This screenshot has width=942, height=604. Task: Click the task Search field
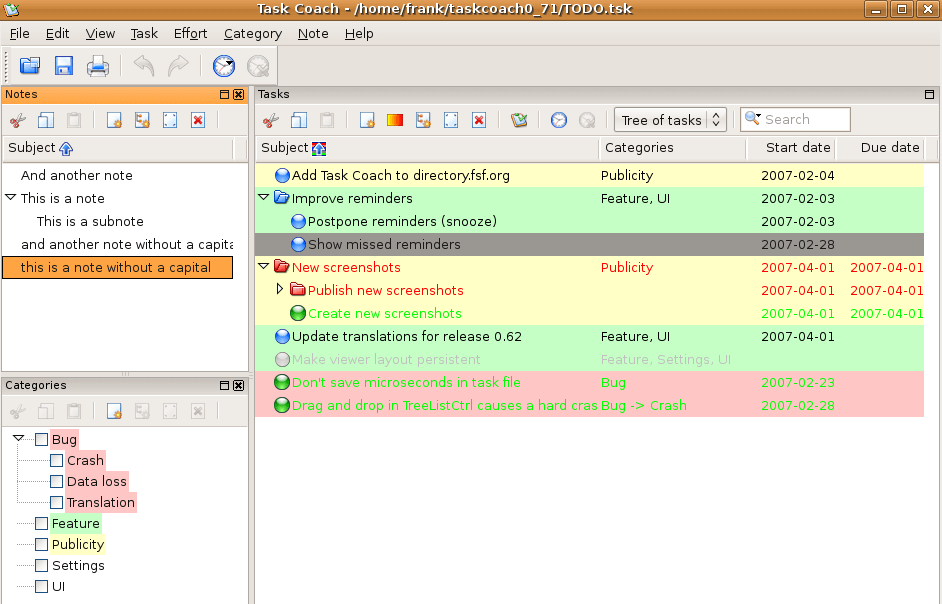795,120
